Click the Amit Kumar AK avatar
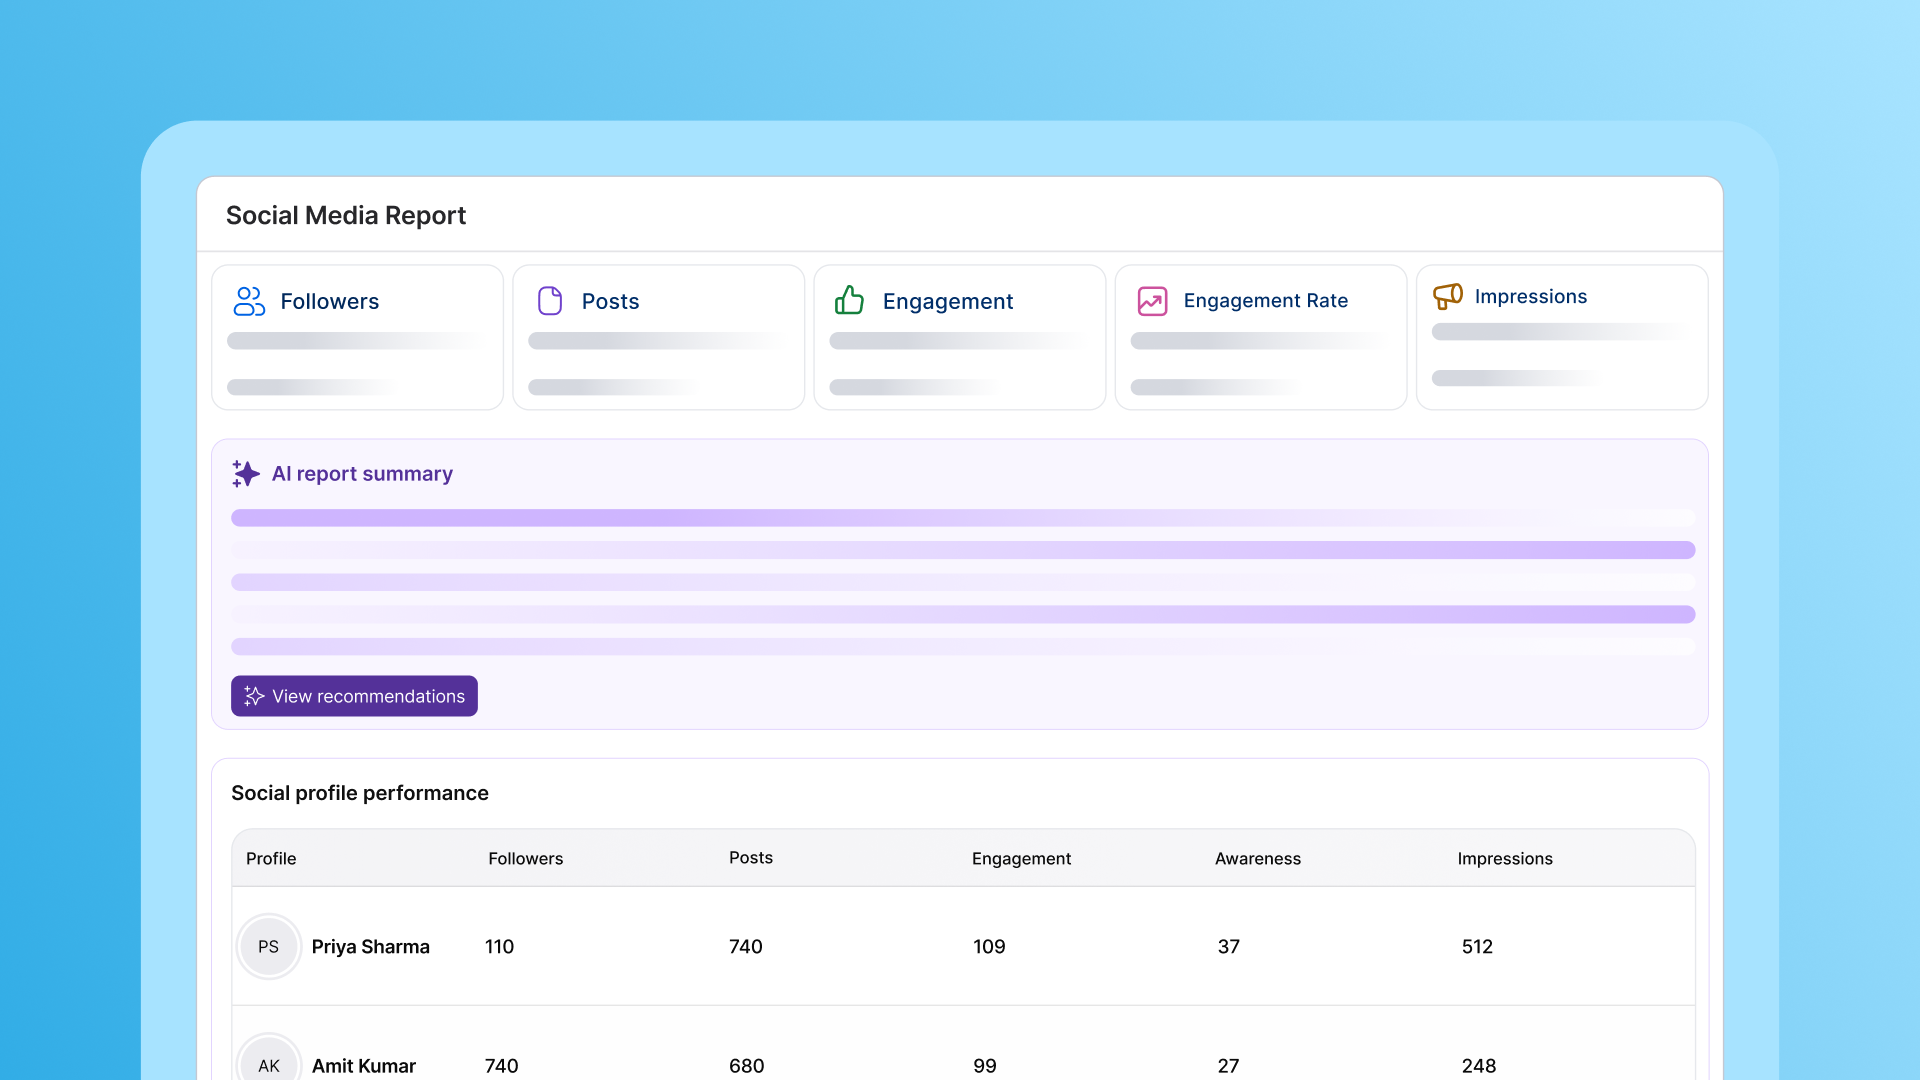This screenshot has width=1920, height=1080. (268, 1062)
